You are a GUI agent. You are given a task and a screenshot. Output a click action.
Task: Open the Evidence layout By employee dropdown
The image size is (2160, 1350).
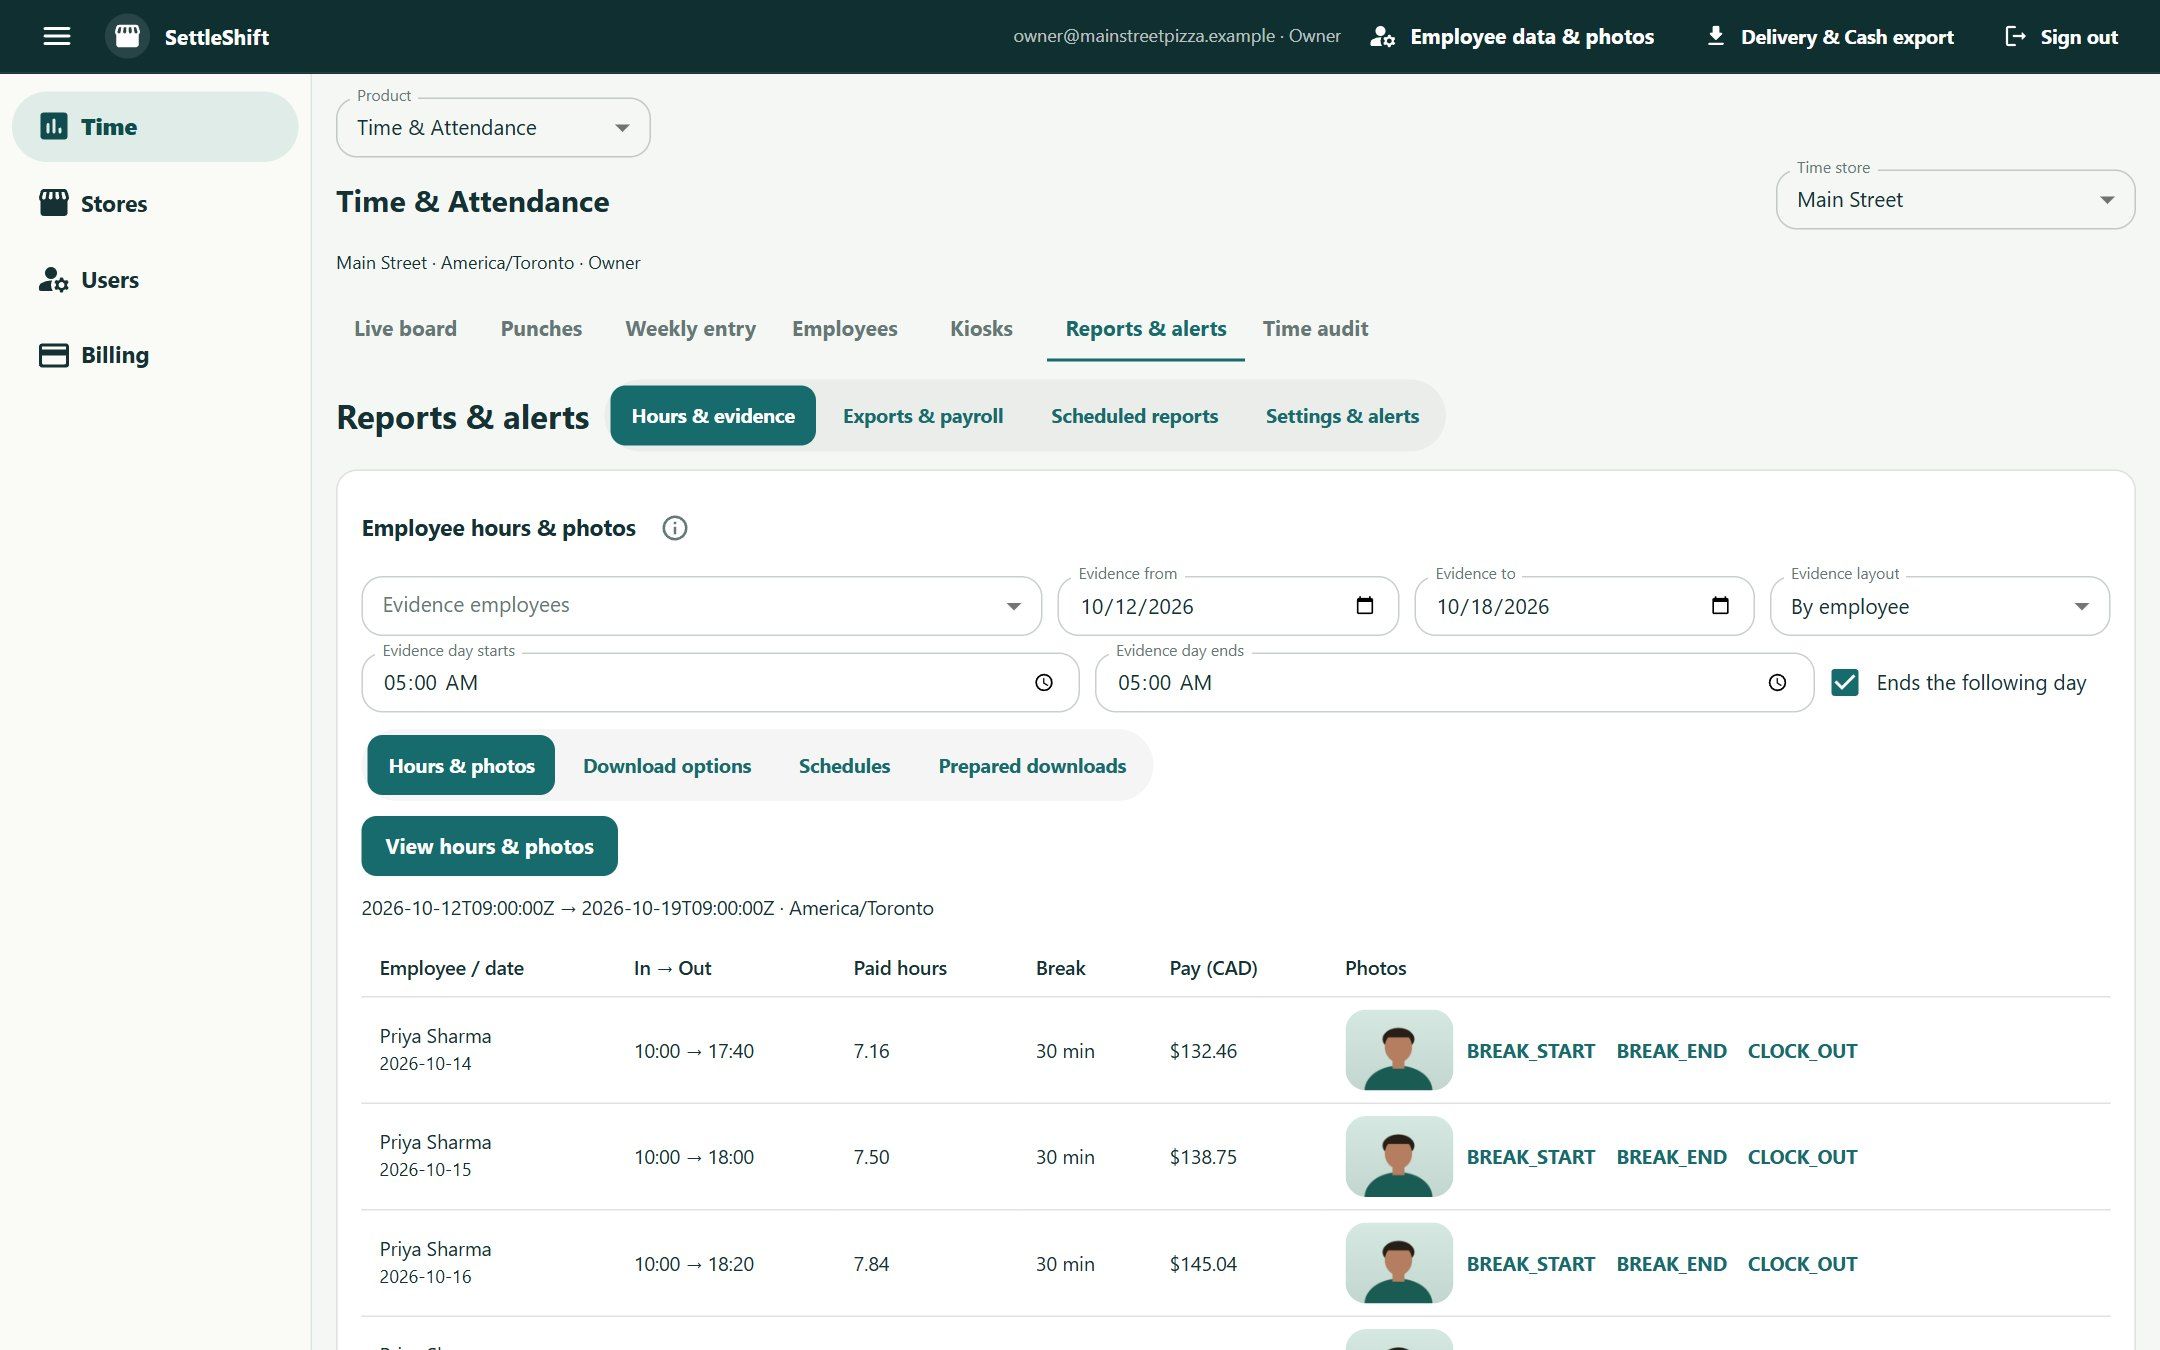click(x=1939, y=606)
